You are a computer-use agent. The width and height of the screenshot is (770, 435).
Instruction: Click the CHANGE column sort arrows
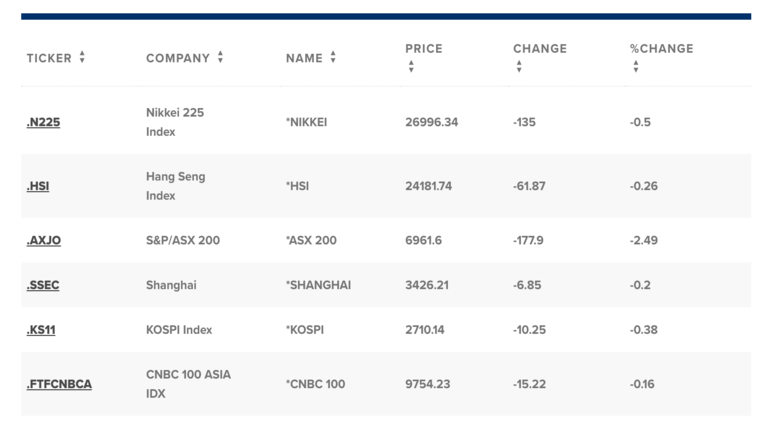(518, 67)
